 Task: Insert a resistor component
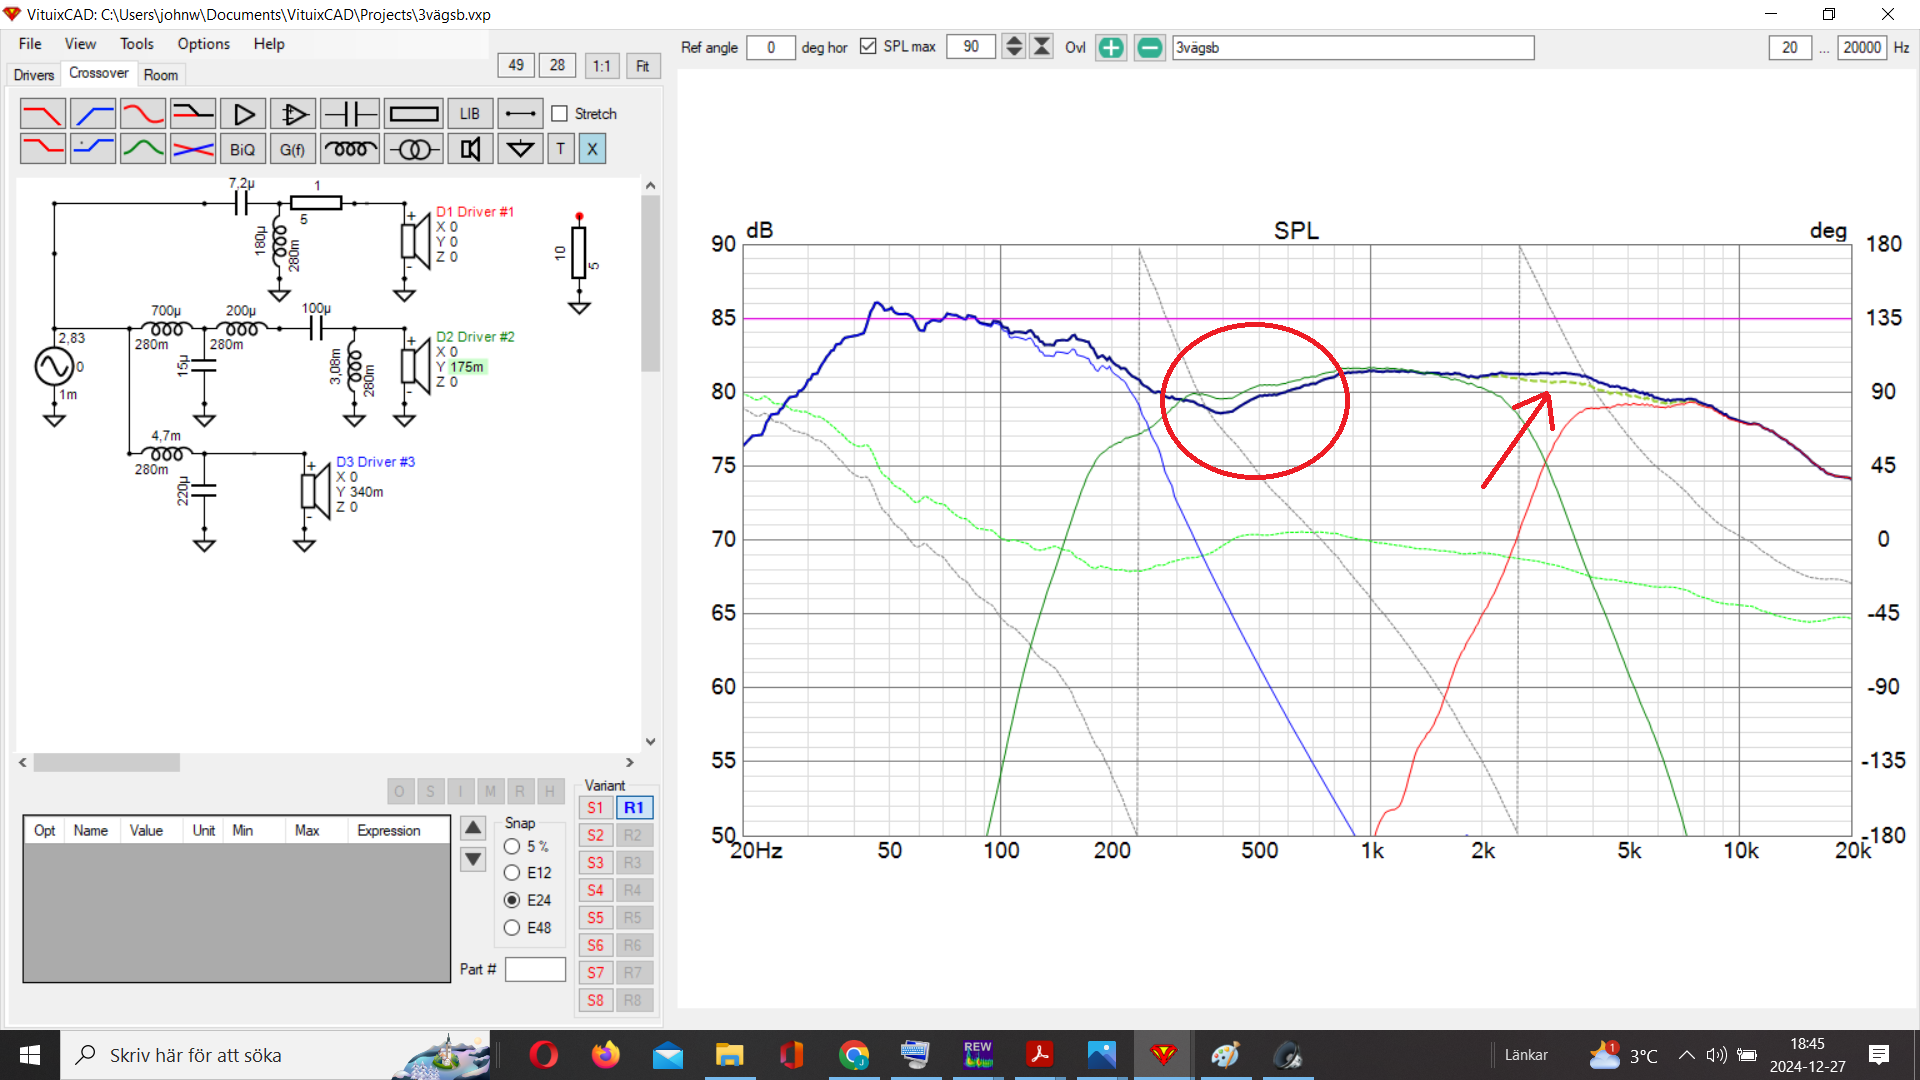pos(413,114)
